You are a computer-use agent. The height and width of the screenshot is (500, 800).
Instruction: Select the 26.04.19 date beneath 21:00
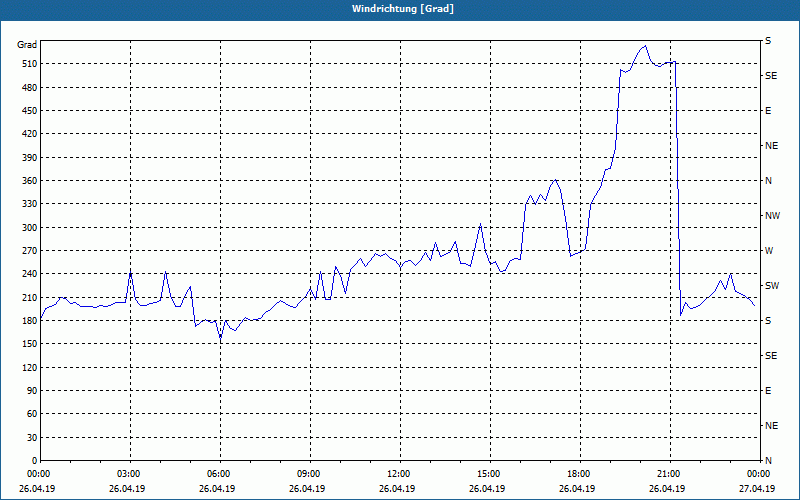(667, 489)
